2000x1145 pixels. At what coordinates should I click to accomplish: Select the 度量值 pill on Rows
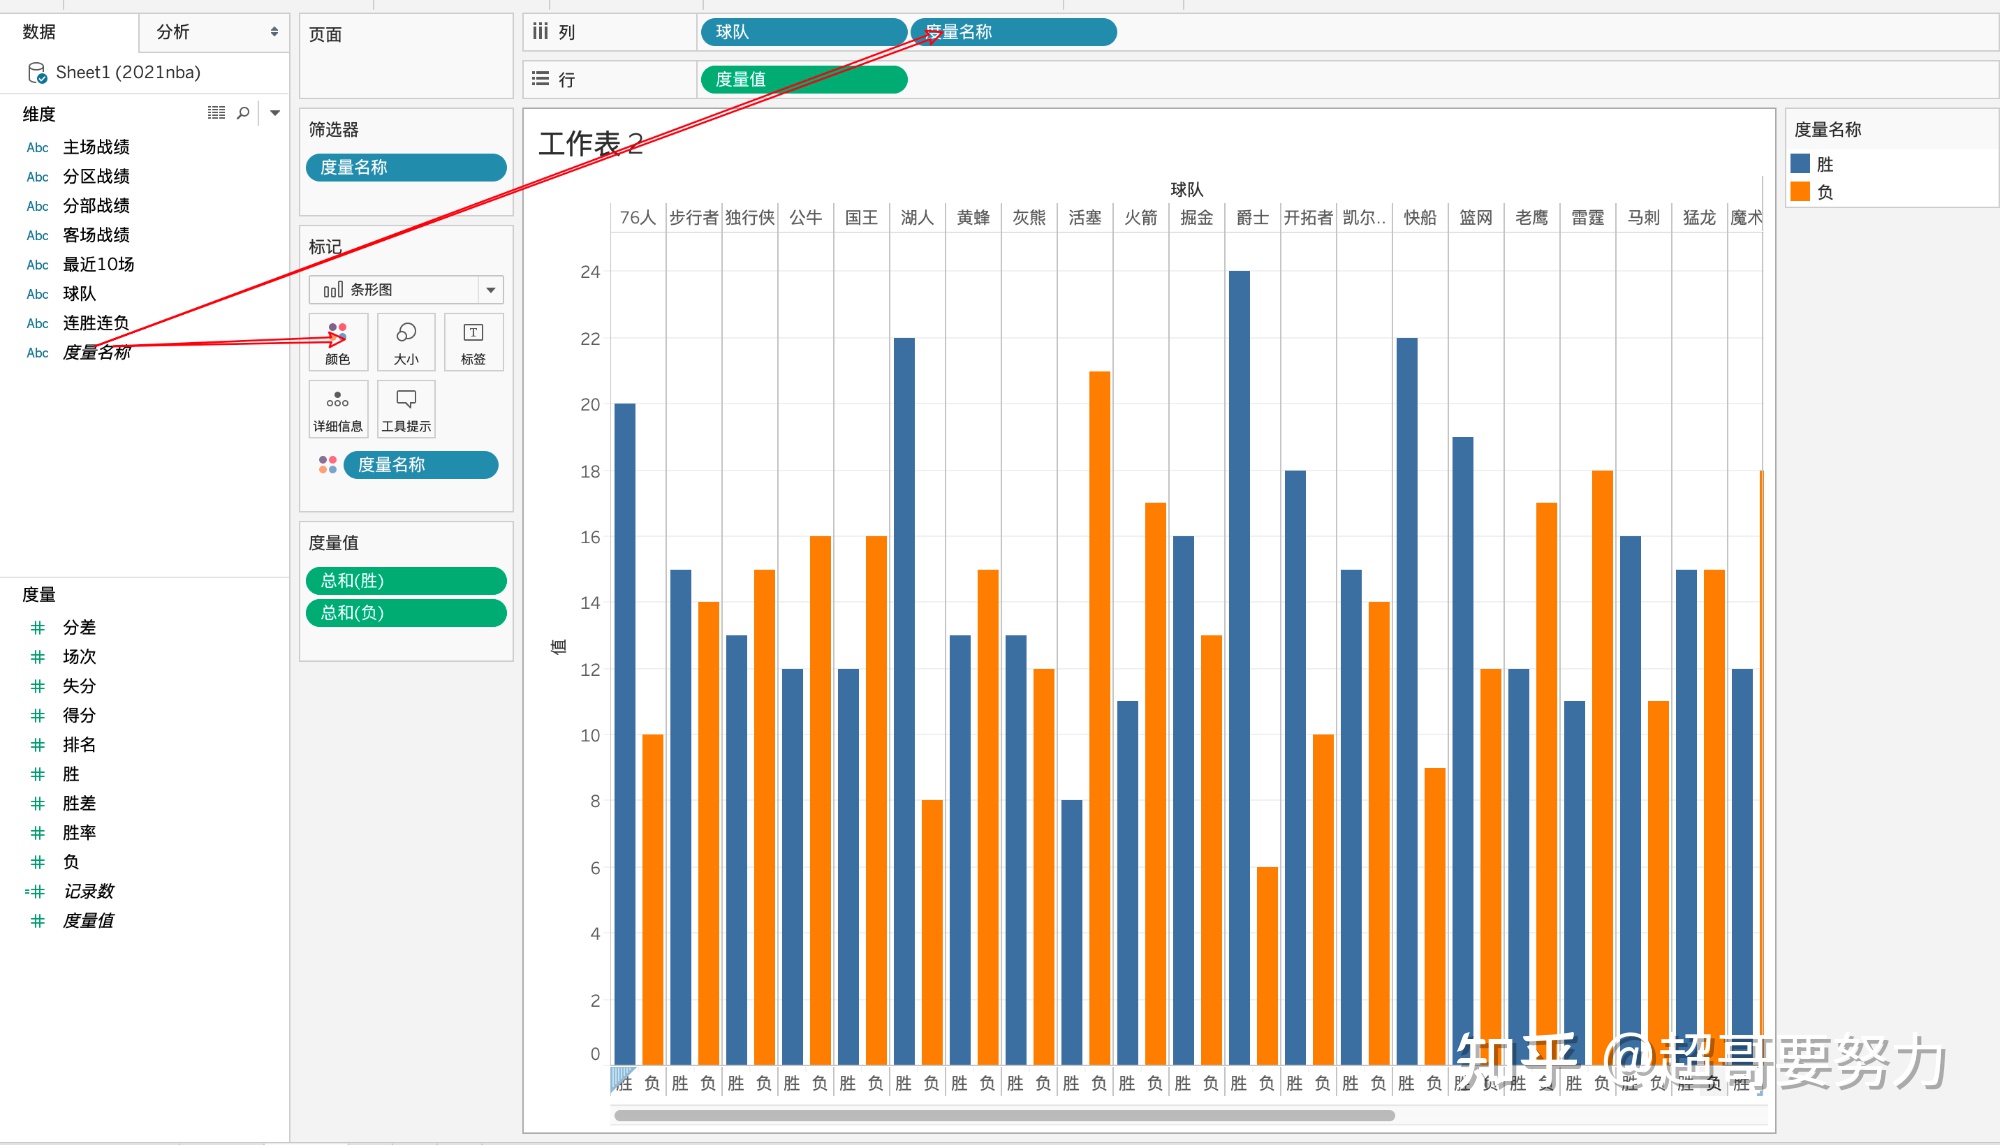(803, 79)
